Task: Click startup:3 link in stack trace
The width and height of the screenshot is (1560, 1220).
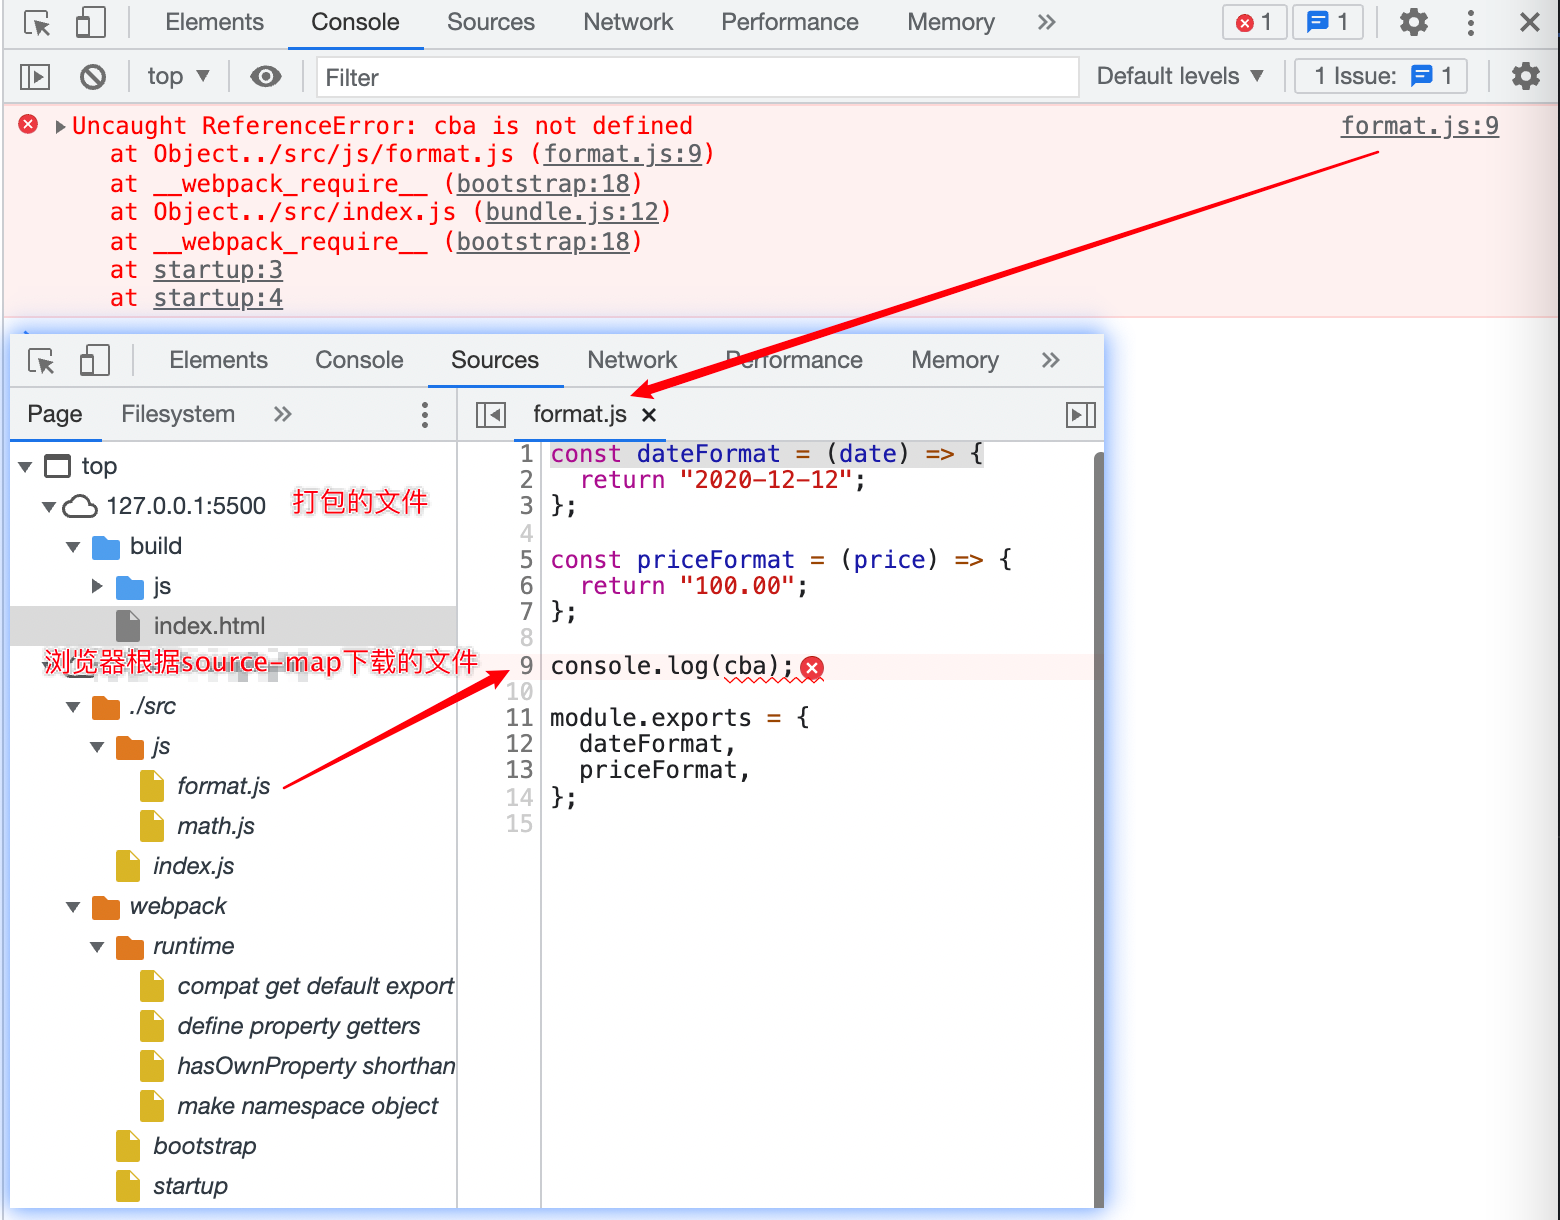Action: click(x=218, y=270)
